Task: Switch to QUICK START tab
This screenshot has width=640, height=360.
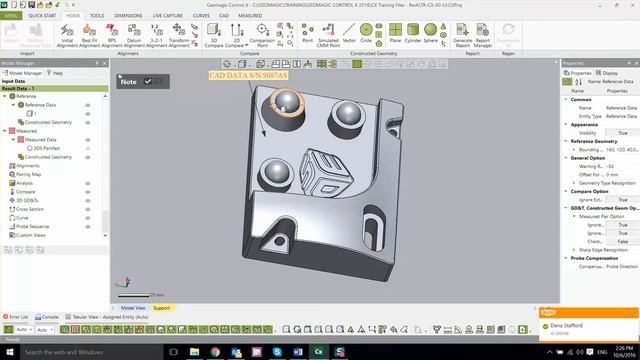Action: pyautogui.click(x=42, y=16)
